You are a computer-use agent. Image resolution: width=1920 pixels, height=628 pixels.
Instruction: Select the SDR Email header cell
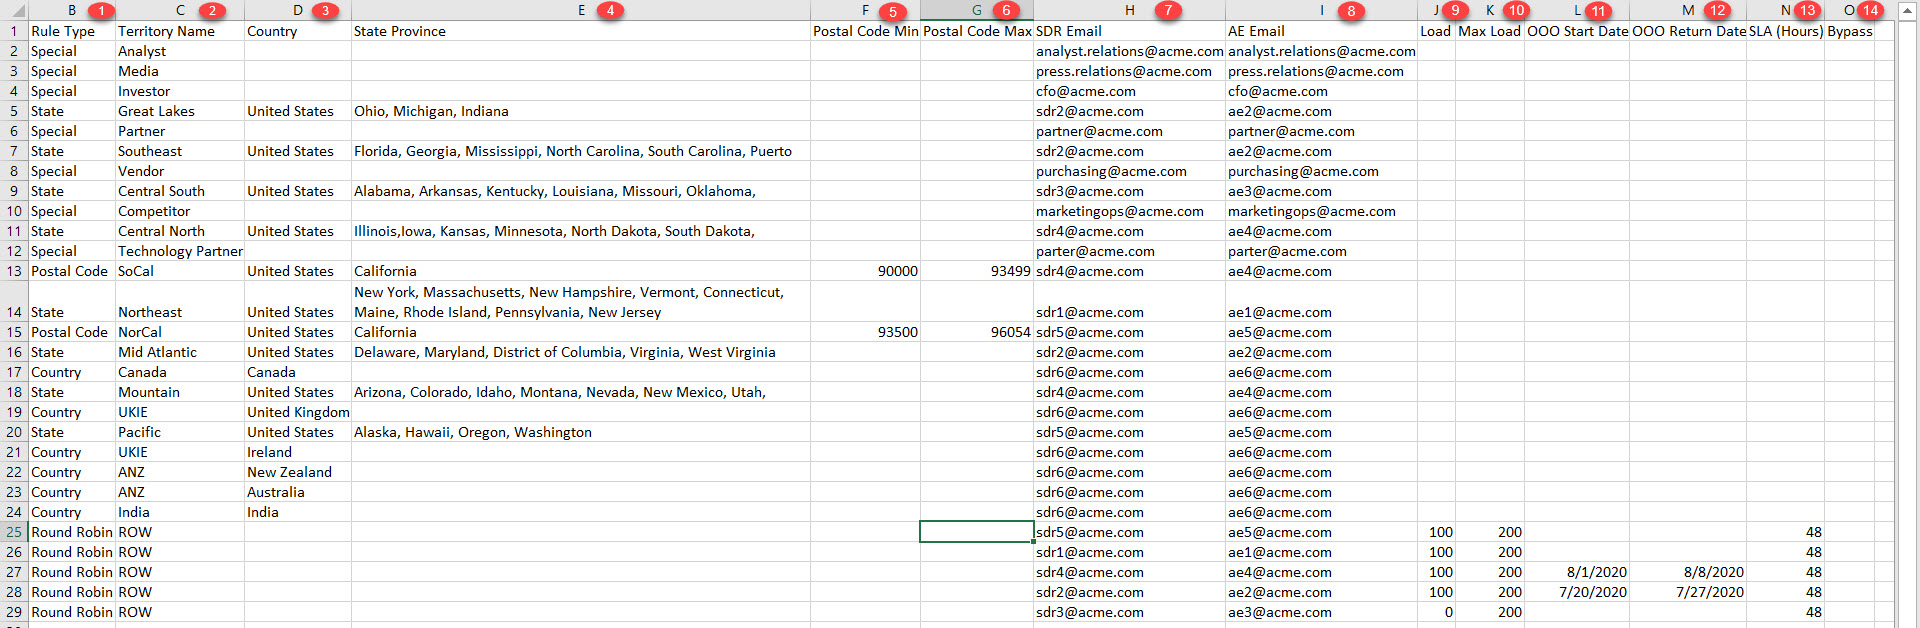point(1128,31)
